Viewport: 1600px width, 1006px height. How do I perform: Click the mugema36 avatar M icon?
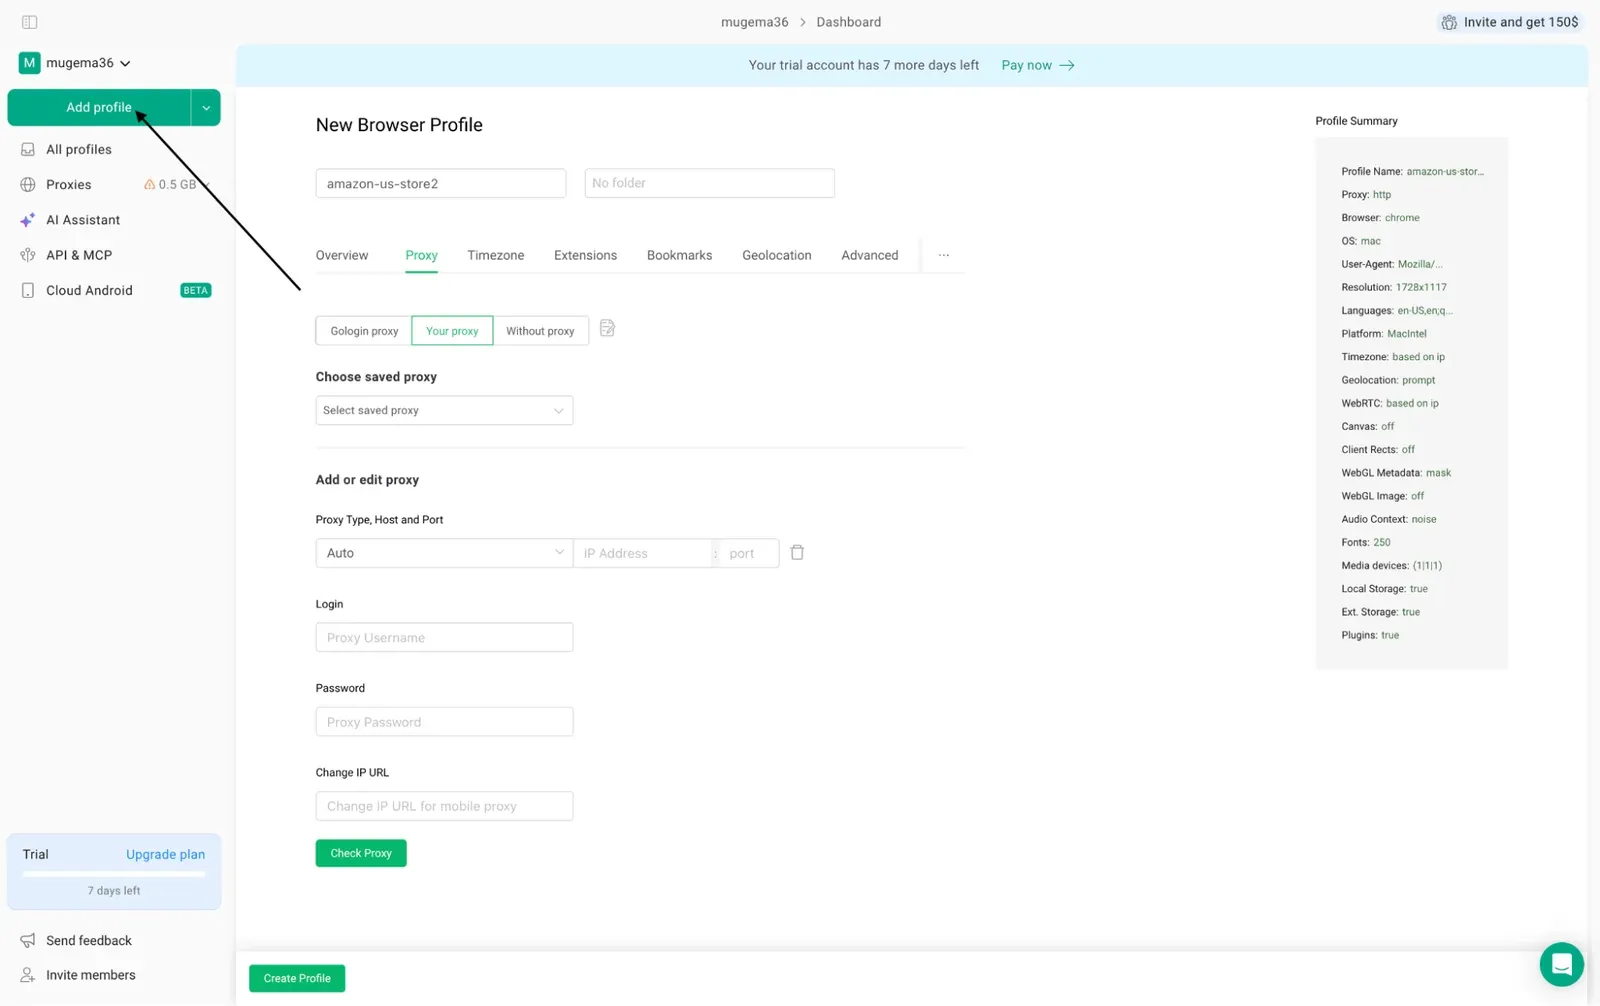pyautogui.click(x=29, y=63)
